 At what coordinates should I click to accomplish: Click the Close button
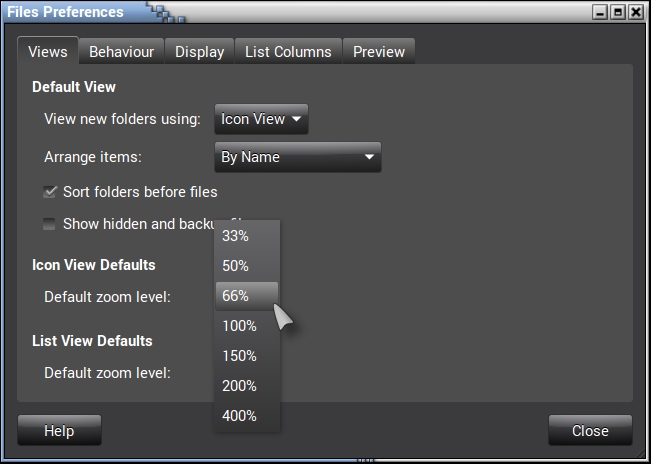(590, 431)
